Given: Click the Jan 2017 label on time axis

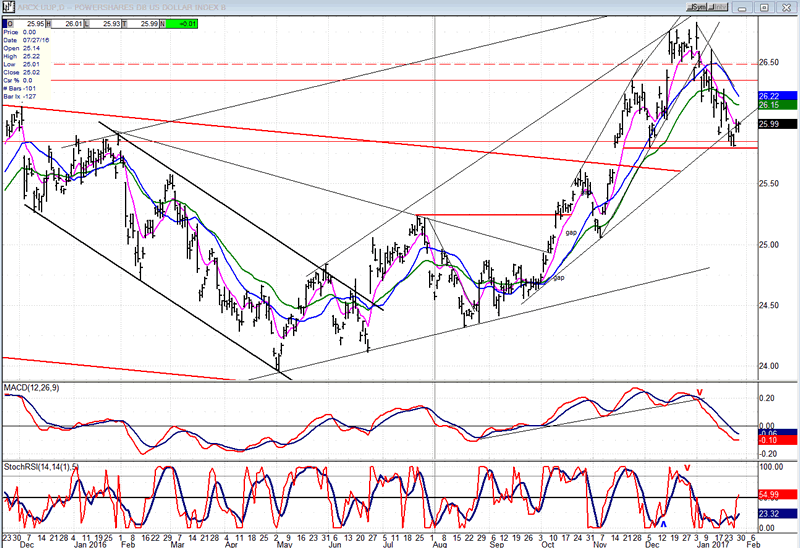Looking at the screenshot, I should pyautogui.click(x=711, y=544).
